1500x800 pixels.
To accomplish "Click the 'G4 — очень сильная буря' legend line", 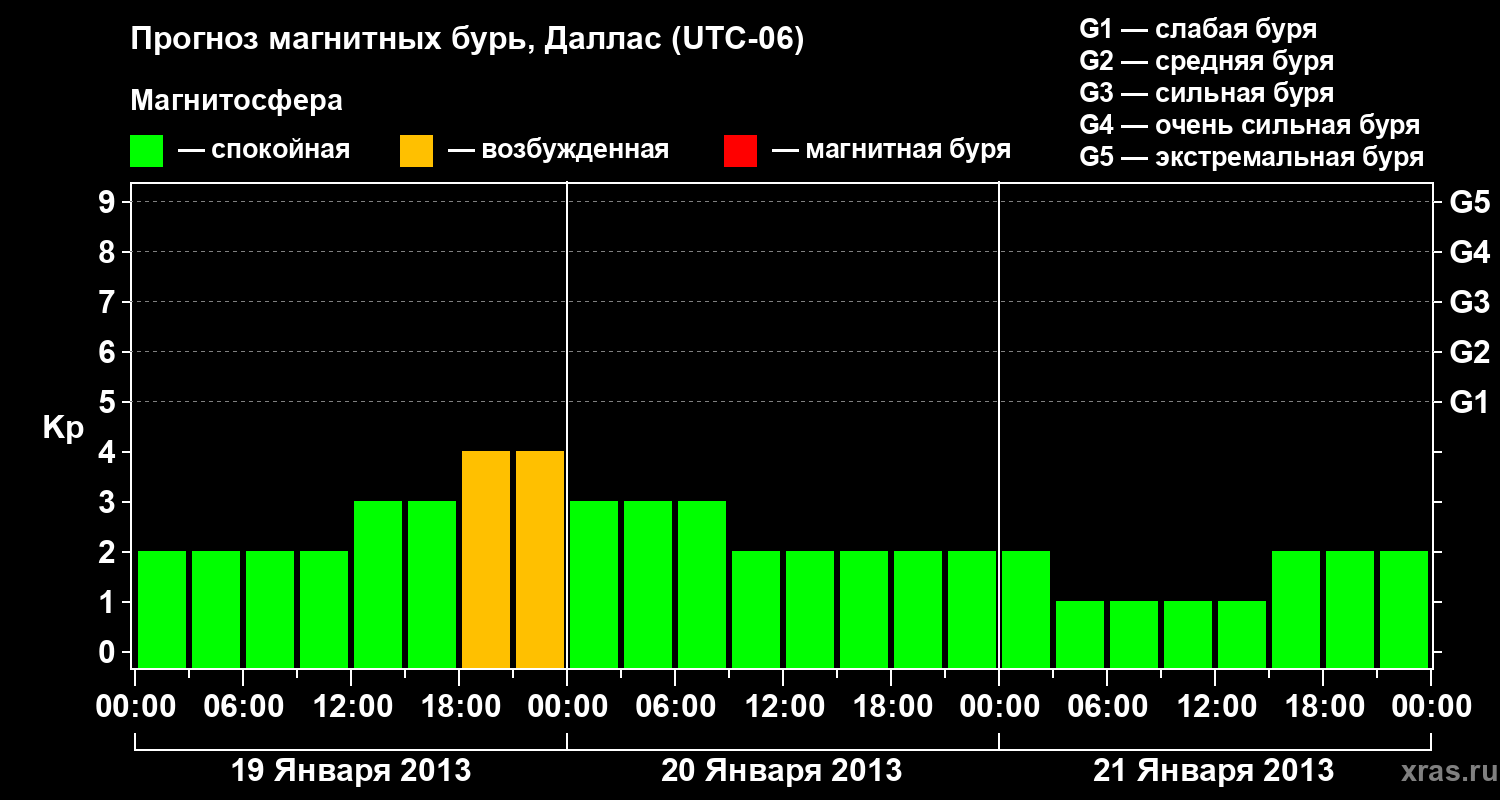I will click(x=1250, y=125).
